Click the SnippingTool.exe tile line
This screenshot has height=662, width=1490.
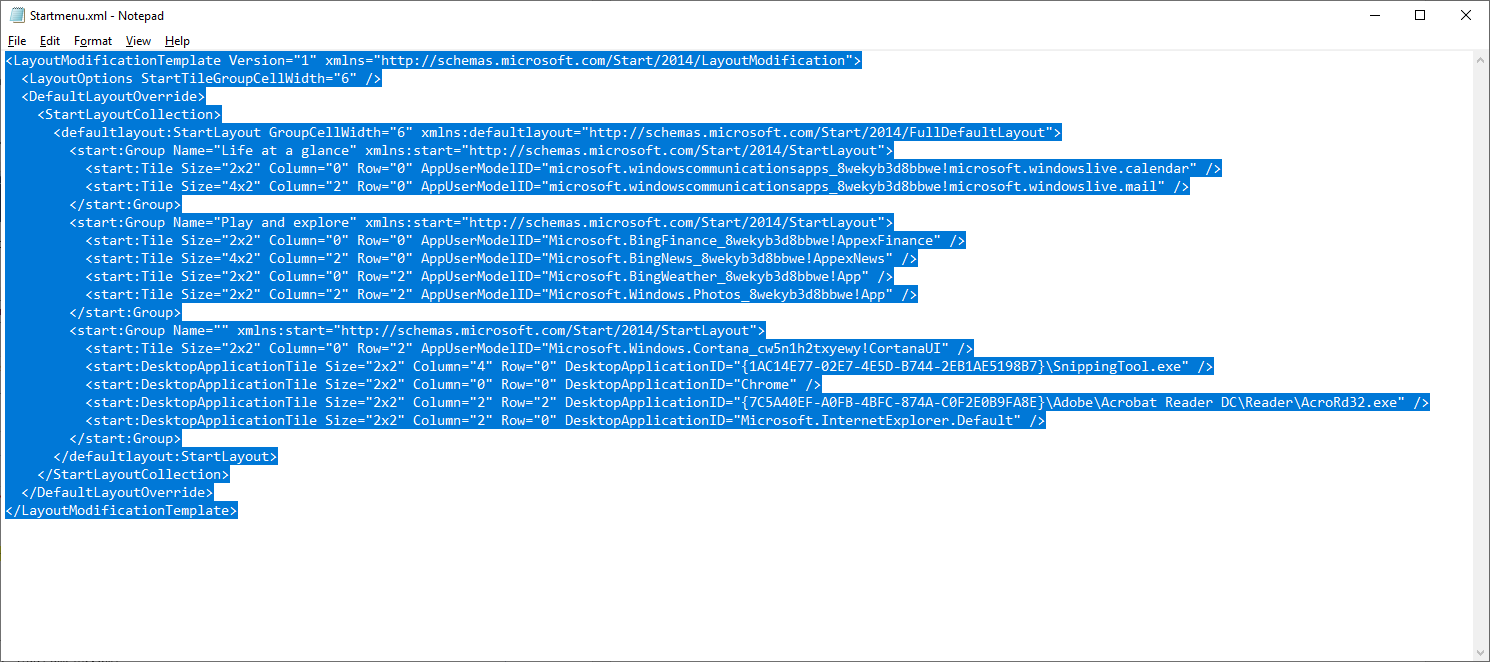click(649, 367)
